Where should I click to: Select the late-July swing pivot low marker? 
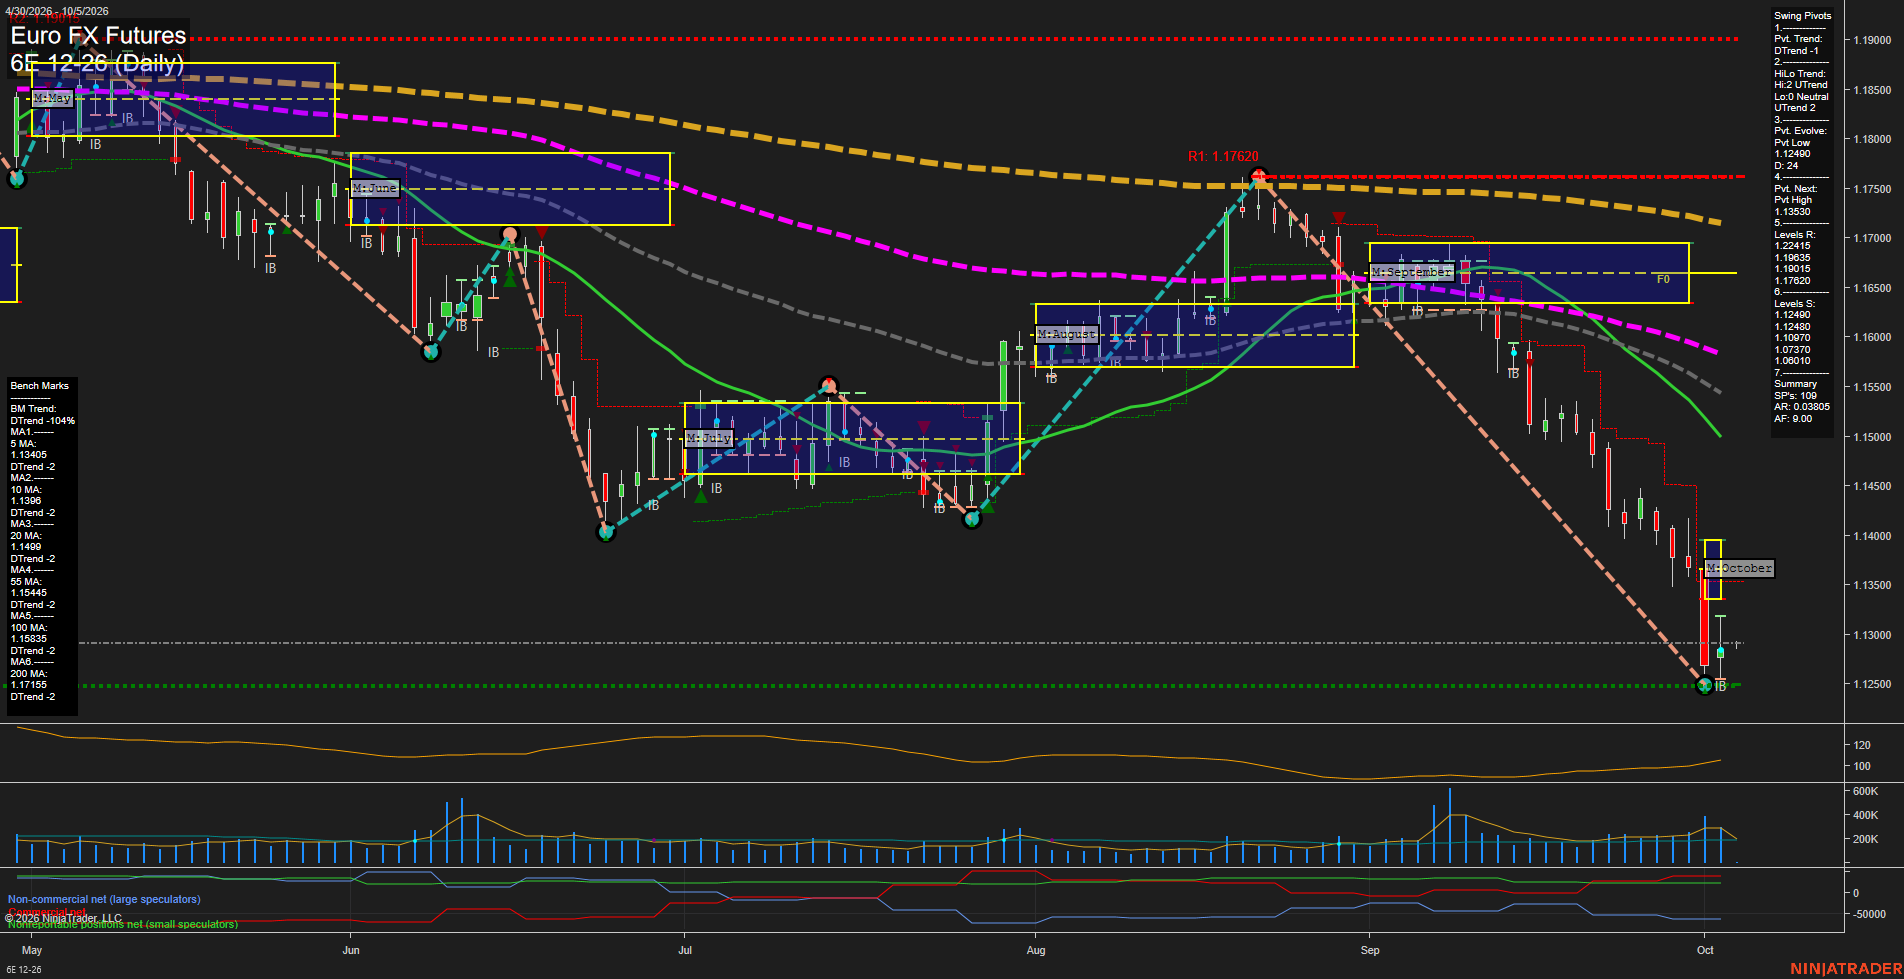972,519
